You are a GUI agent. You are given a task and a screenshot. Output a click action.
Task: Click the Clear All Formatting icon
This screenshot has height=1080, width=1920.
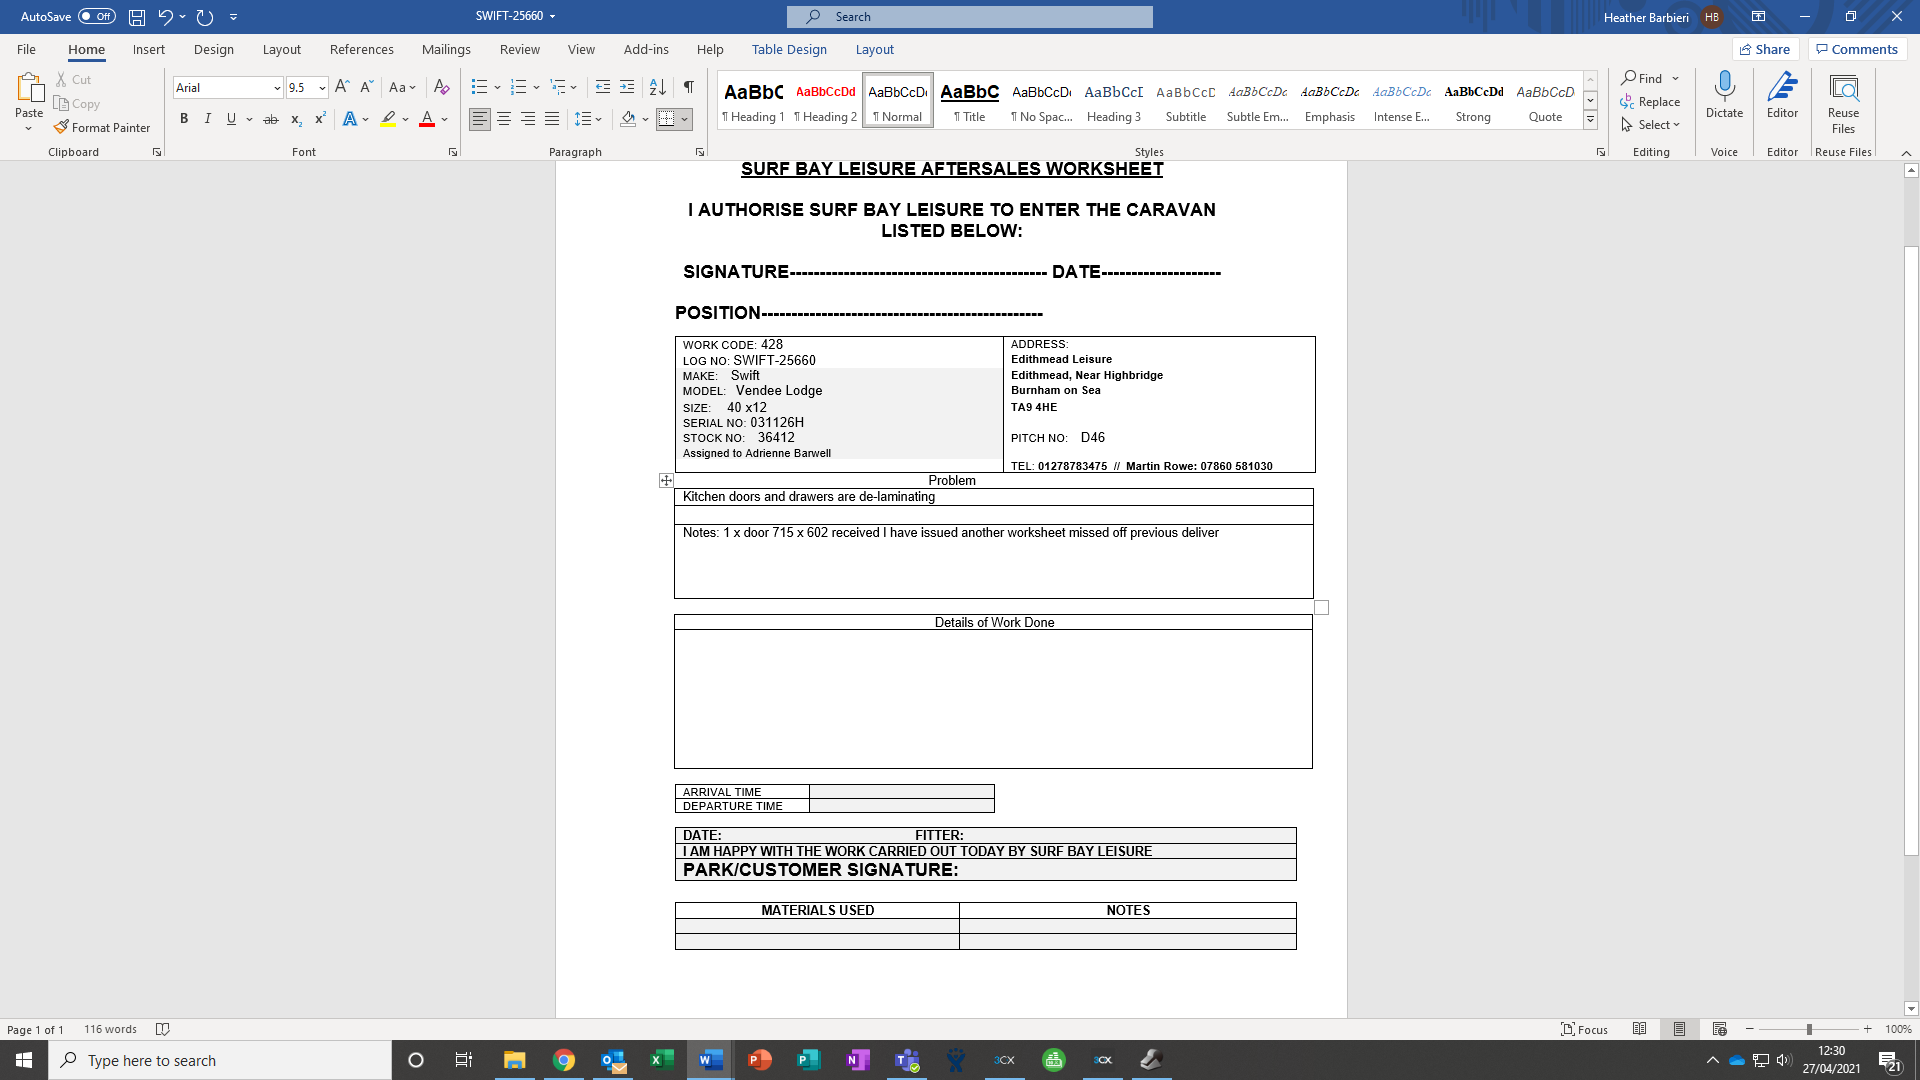(x=441, y=87)
